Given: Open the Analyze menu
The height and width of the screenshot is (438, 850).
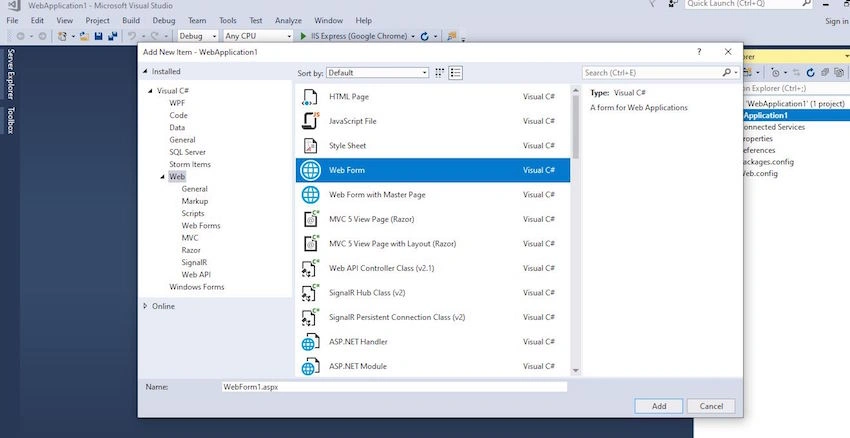Looking at the screenshot, I should coord(288,21).
